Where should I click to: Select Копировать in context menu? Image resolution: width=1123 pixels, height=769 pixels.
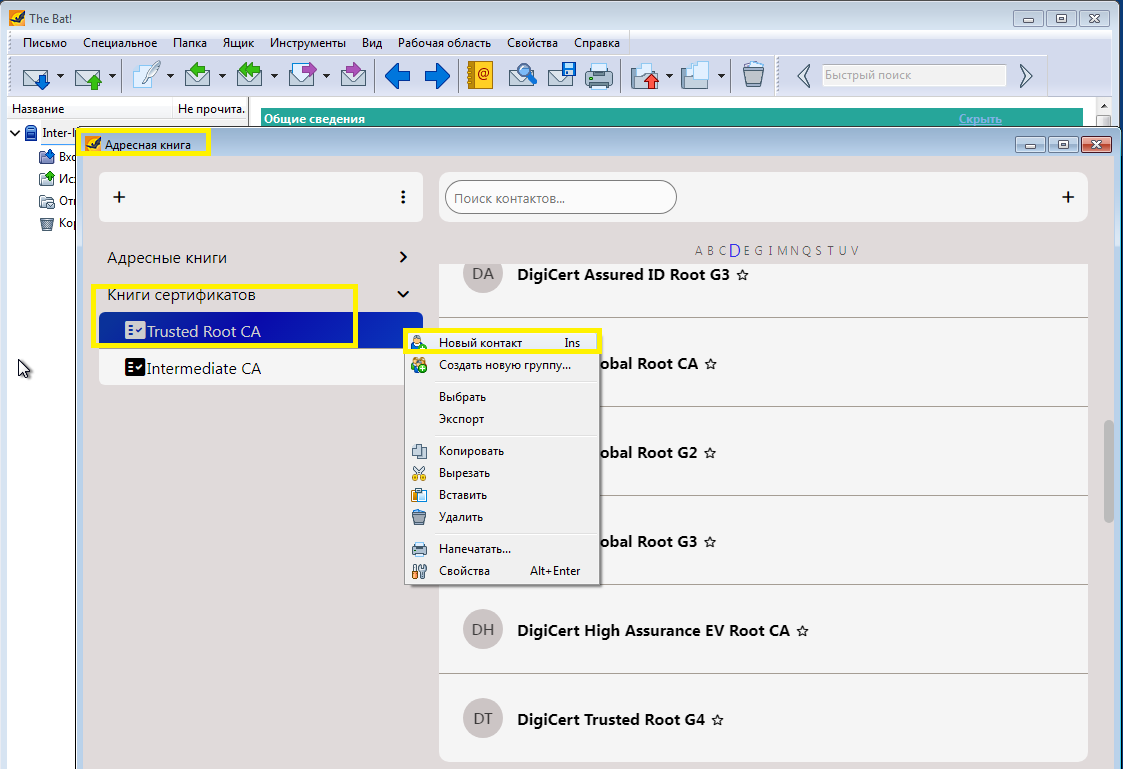point(502,451)
